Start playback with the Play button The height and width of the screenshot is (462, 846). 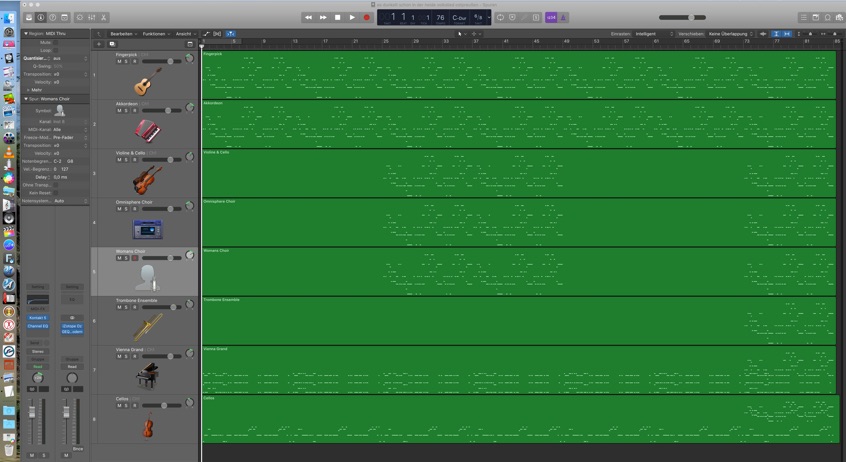(x=352, y=17)
